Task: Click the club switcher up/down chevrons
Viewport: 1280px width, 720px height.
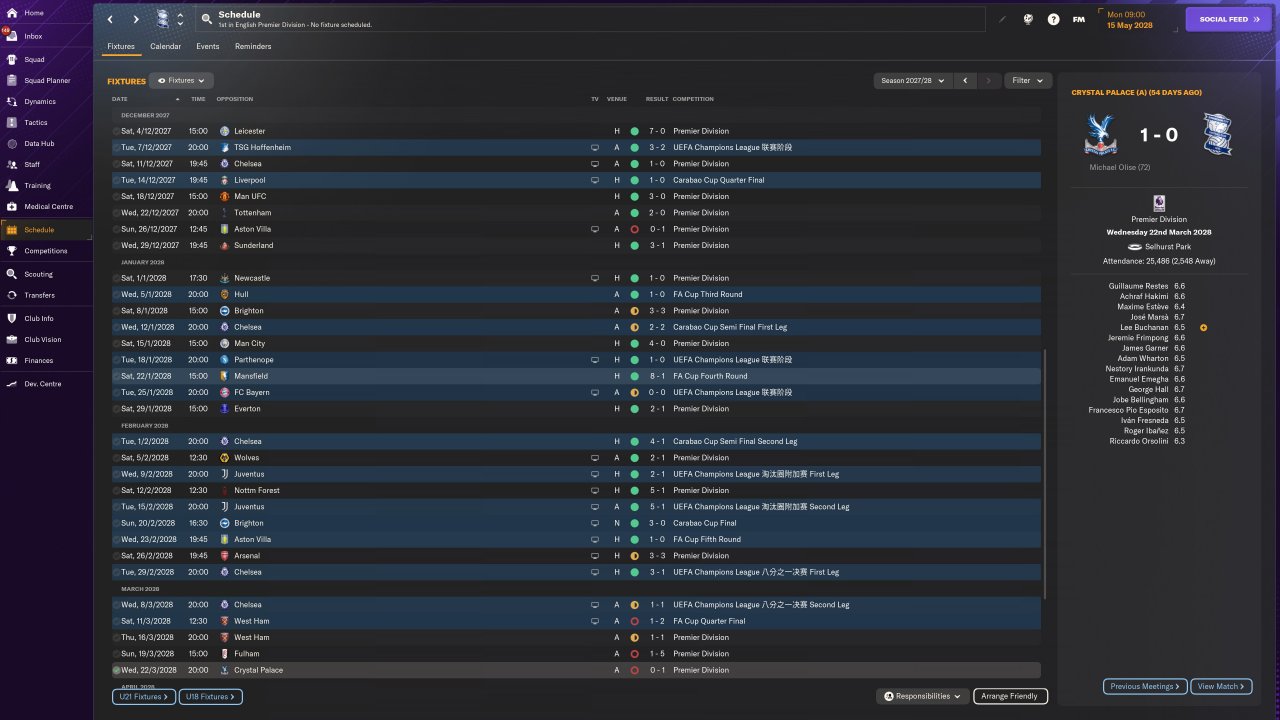Action: pos(180,19)
